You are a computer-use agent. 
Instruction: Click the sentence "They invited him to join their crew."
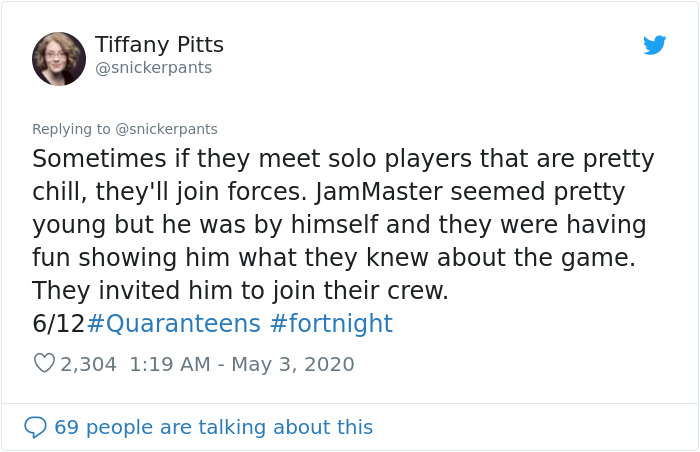point(240,291)
